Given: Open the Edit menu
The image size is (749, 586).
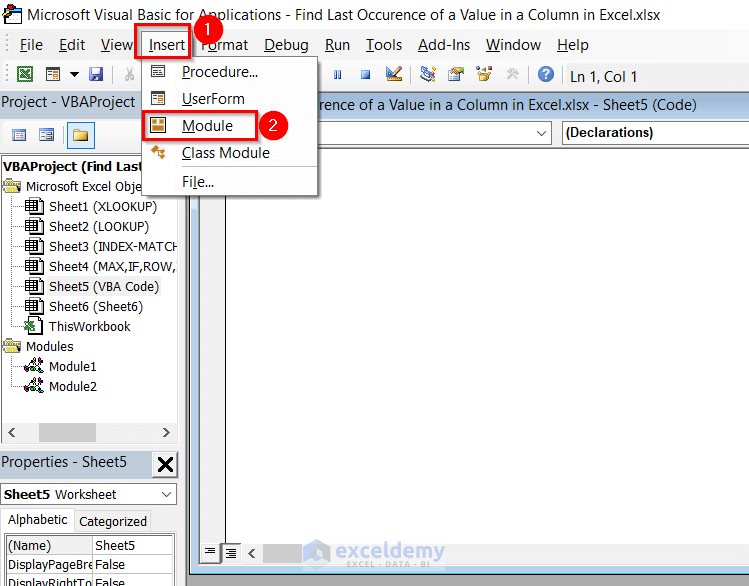Looking at the screenshot, I should pos(72,45).
